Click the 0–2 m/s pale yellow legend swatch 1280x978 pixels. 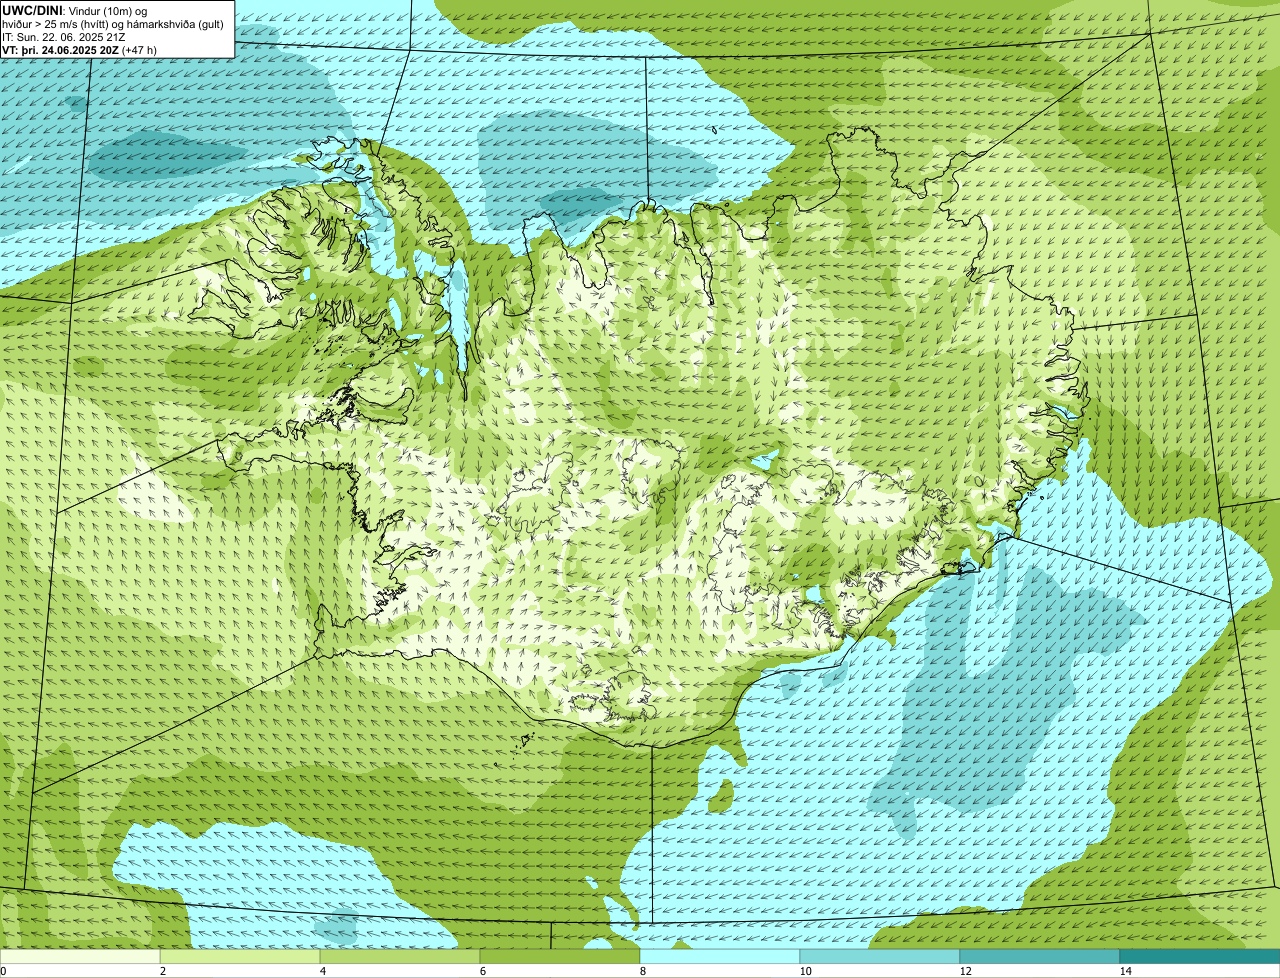[x=80, y=956]
